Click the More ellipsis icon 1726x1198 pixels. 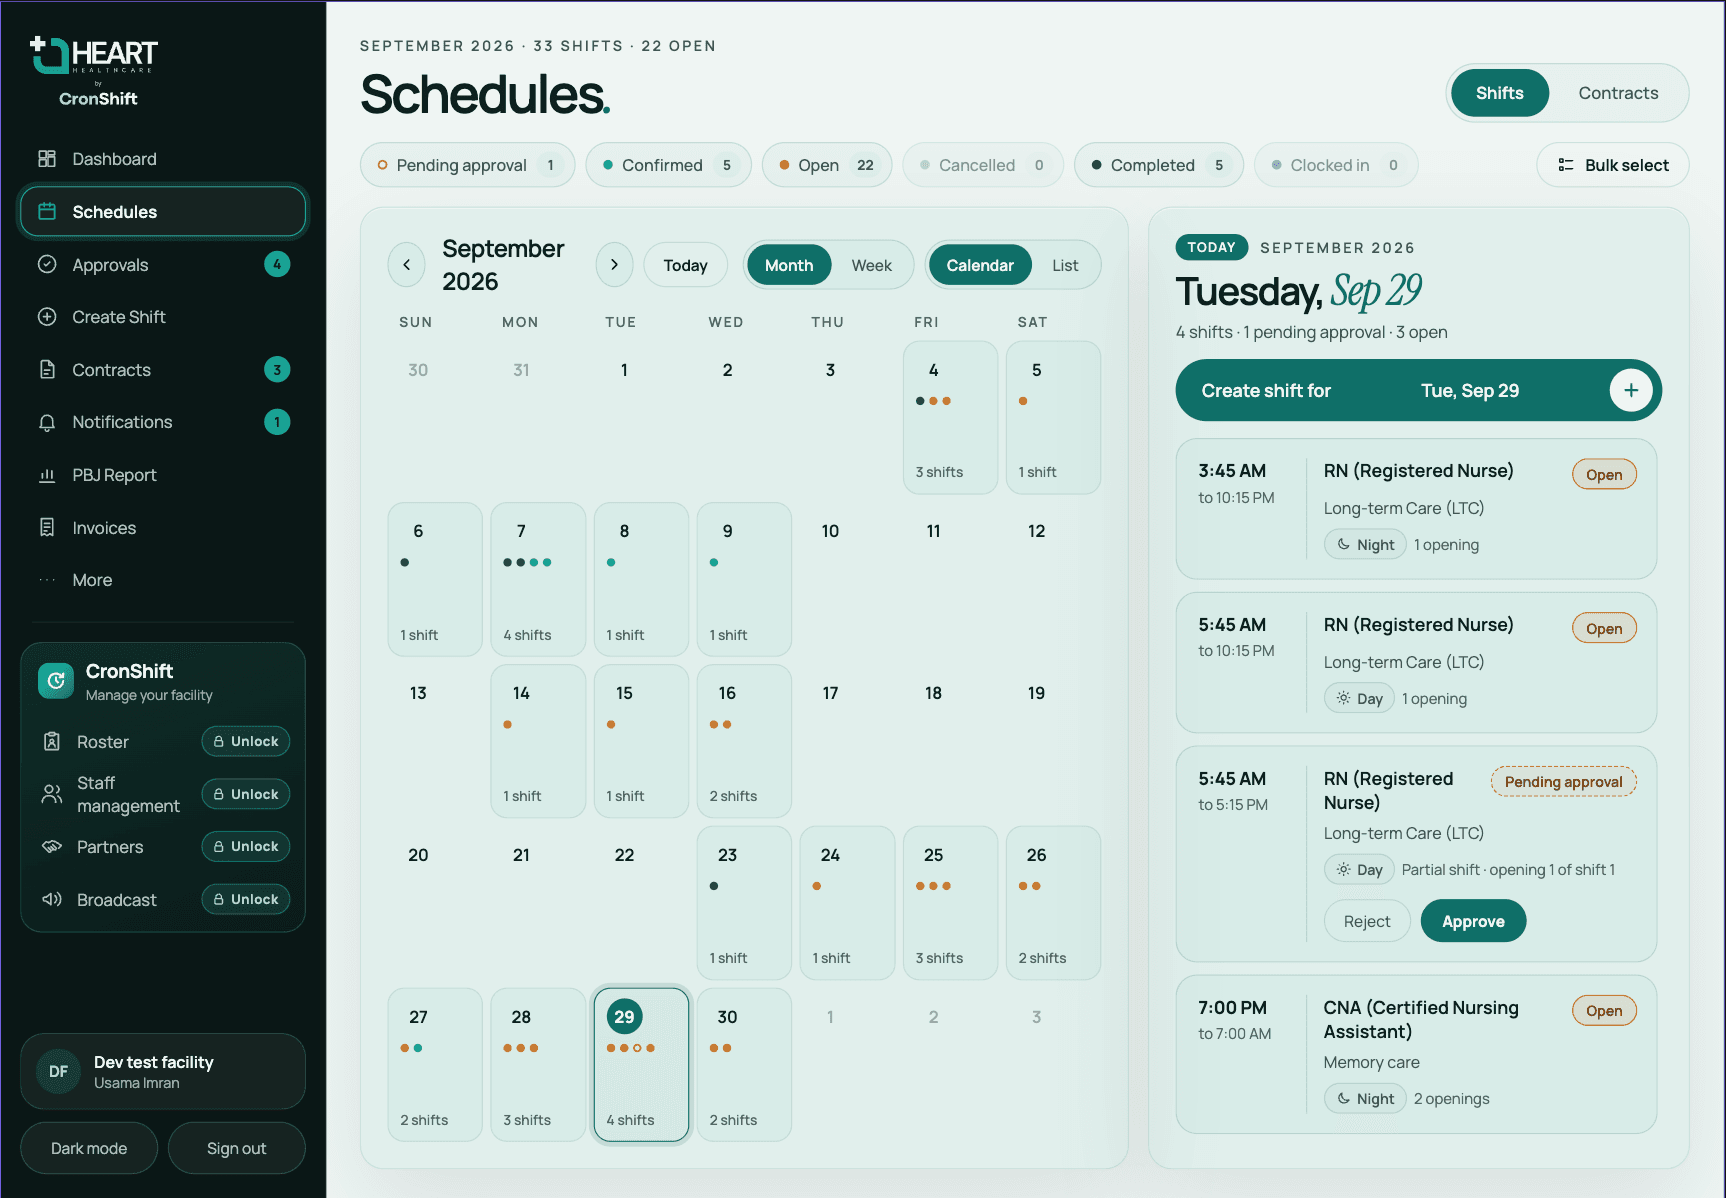(x=47, y=580)
